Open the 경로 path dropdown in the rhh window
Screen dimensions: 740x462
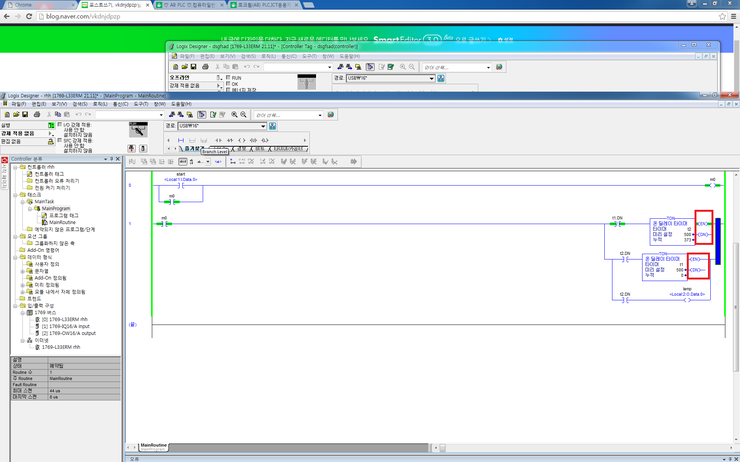pyautogui.click(x=263, y=126)
